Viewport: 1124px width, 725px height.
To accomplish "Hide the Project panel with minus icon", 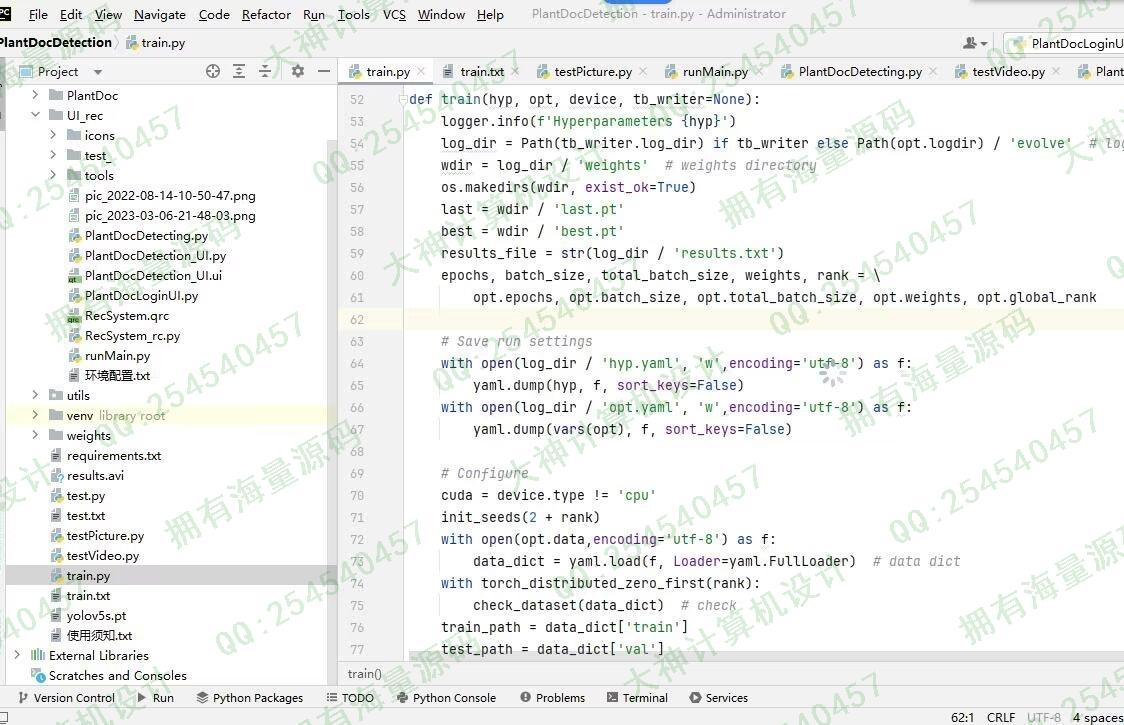I will coord(324,71).
